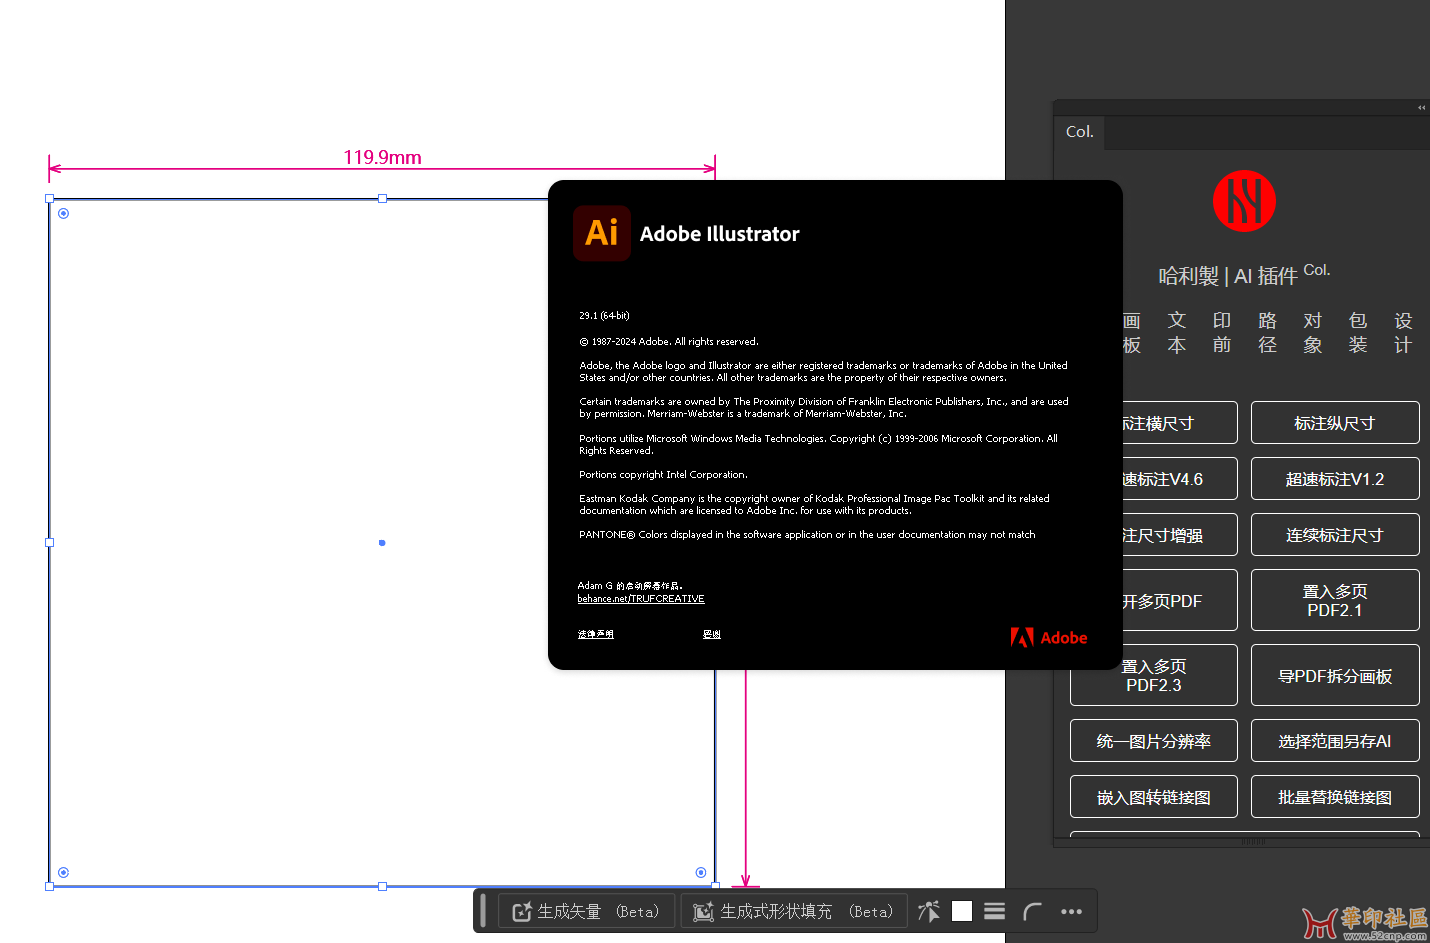This screenshot has height=943, width=1430.
Task: Click the corner radius icon
Action: 1032,911
